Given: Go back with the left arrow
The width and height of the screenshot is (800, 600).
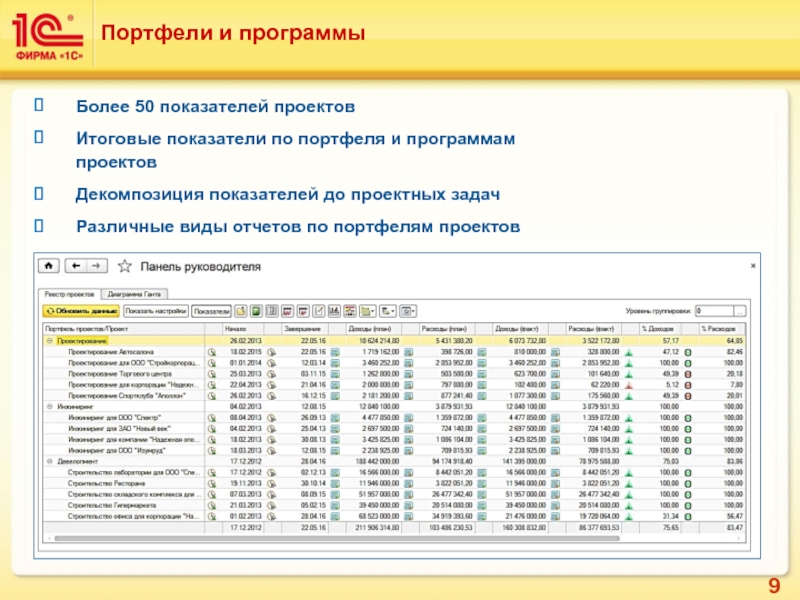Looking at the screenshot, I should pos(75,266).
